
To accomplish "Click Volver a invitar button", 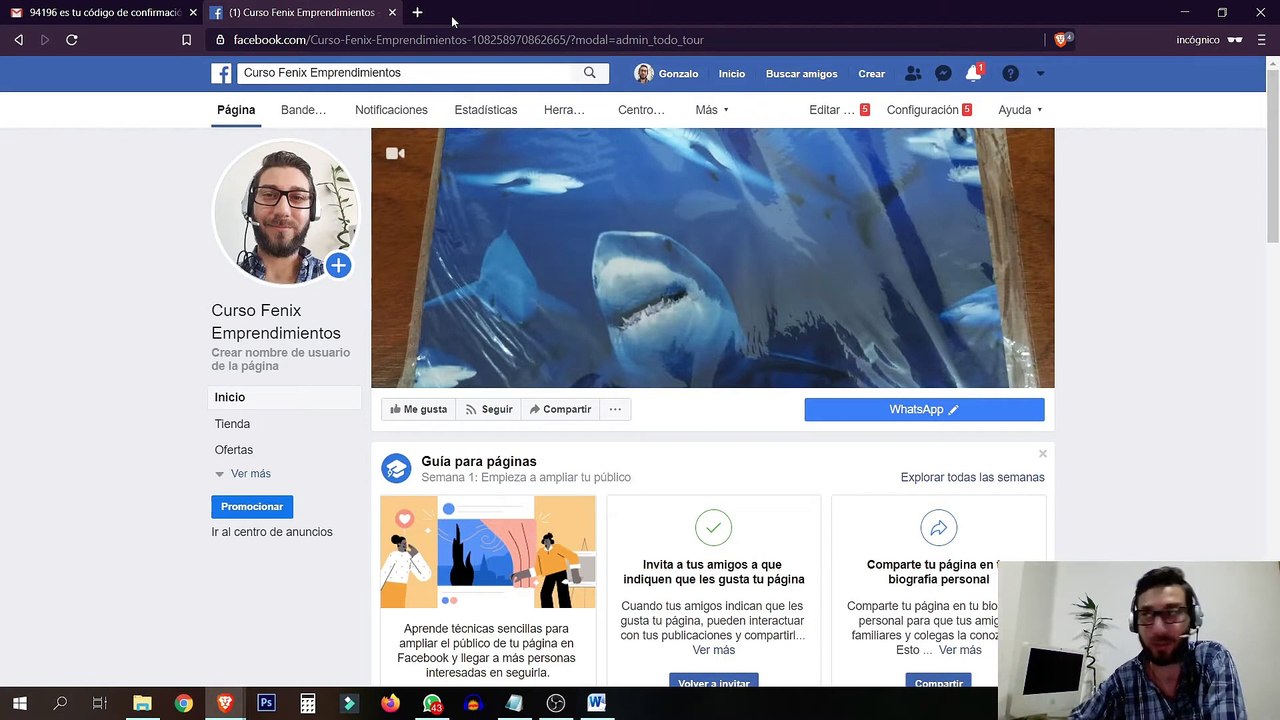I will (714, 682).
